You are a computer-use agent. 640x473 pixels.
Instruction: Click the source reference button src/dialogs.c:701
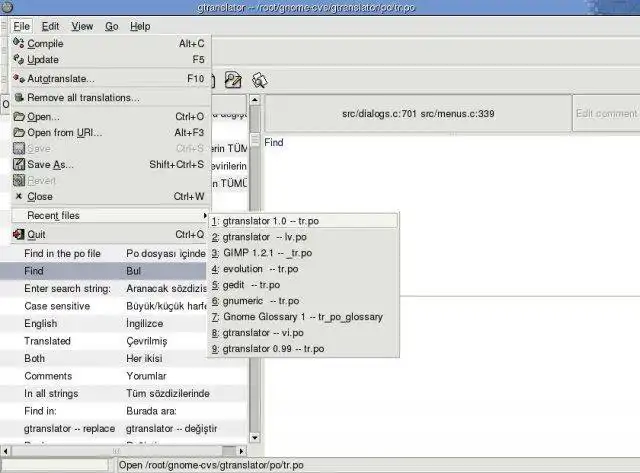coord(418,113)
